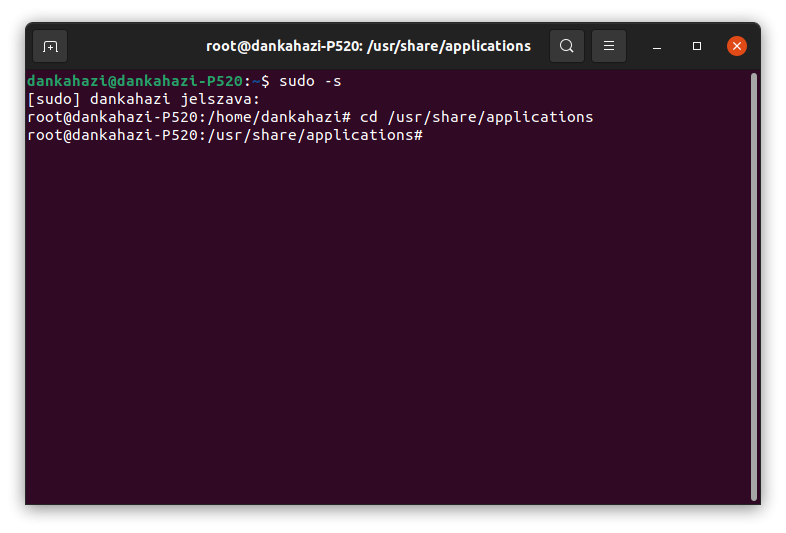This screenshot has width=786, height=533.
Task: Open the hamburger menu
Action: [609, 46]
